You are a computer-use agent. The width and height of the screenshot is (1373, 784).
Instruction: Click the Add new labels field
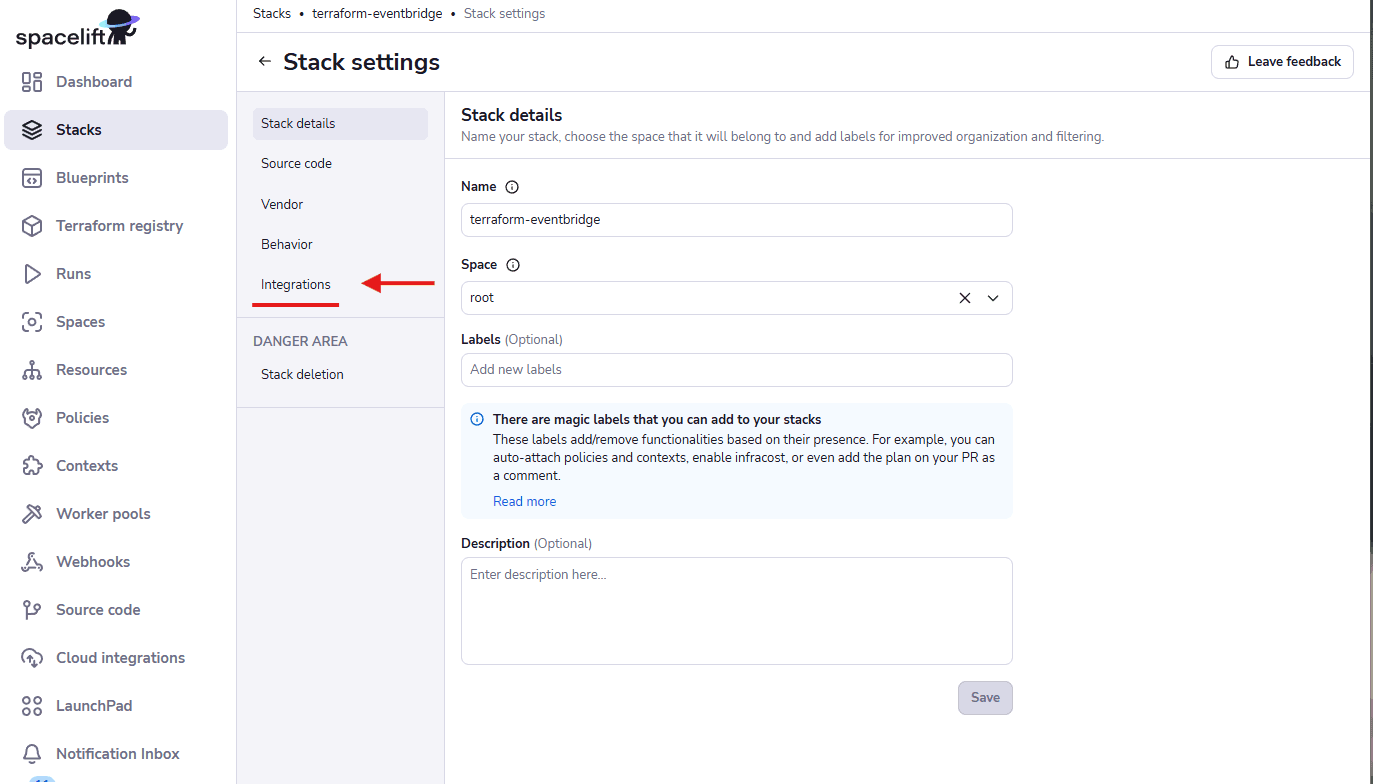(x=736, y=370)
